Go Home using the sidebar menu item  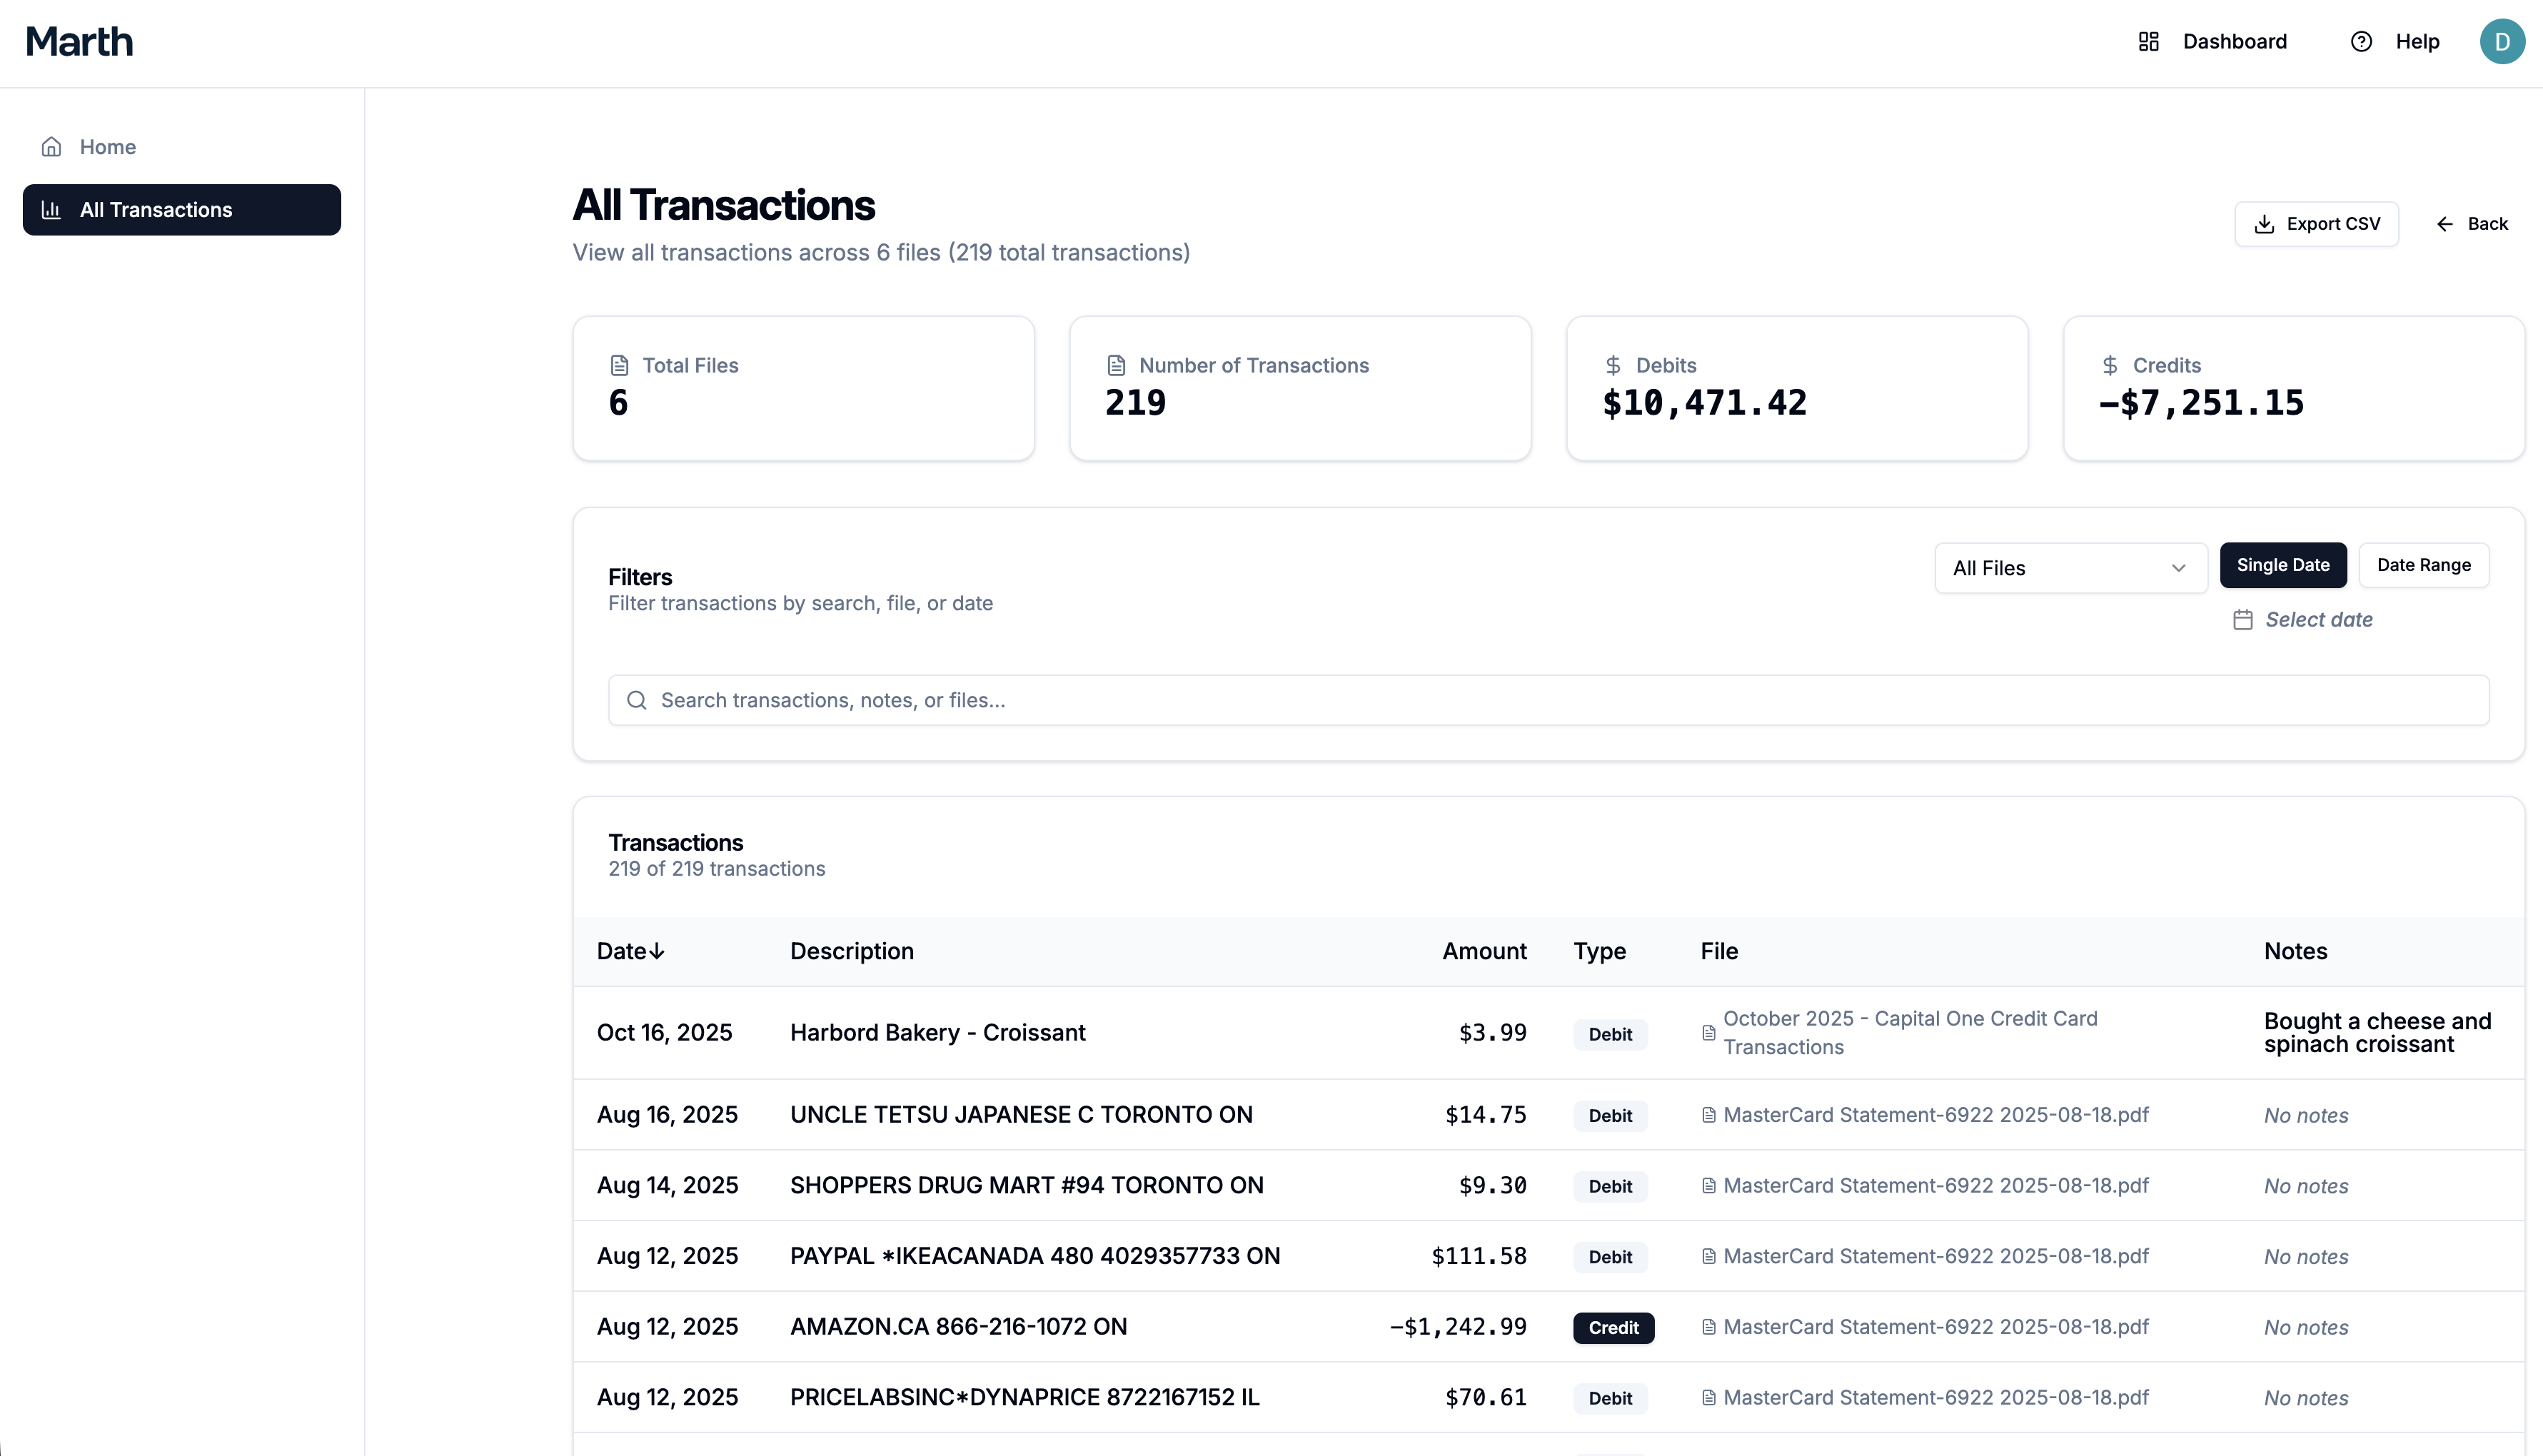click(107, 146)
